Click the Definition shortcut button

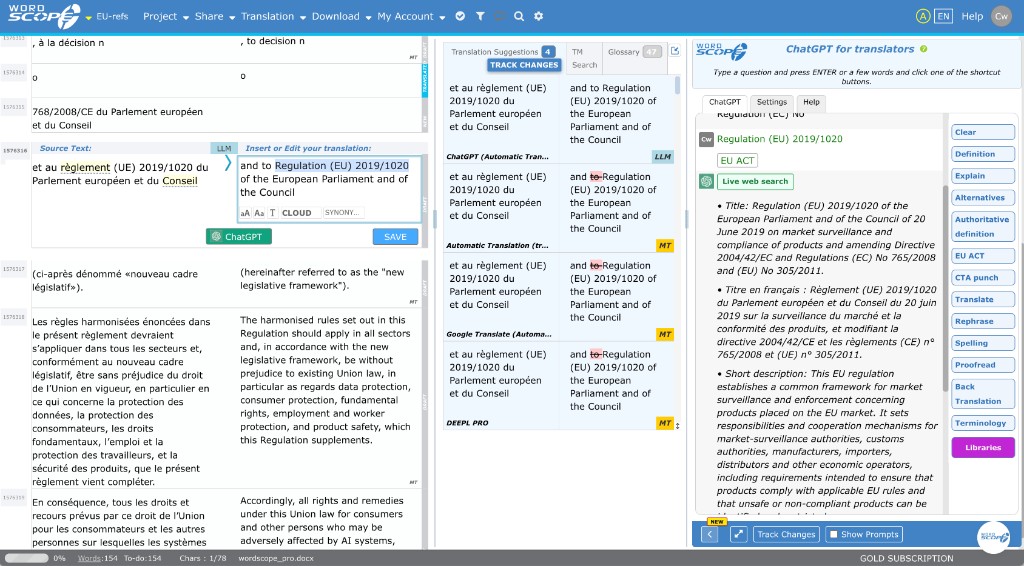point(983,154)
